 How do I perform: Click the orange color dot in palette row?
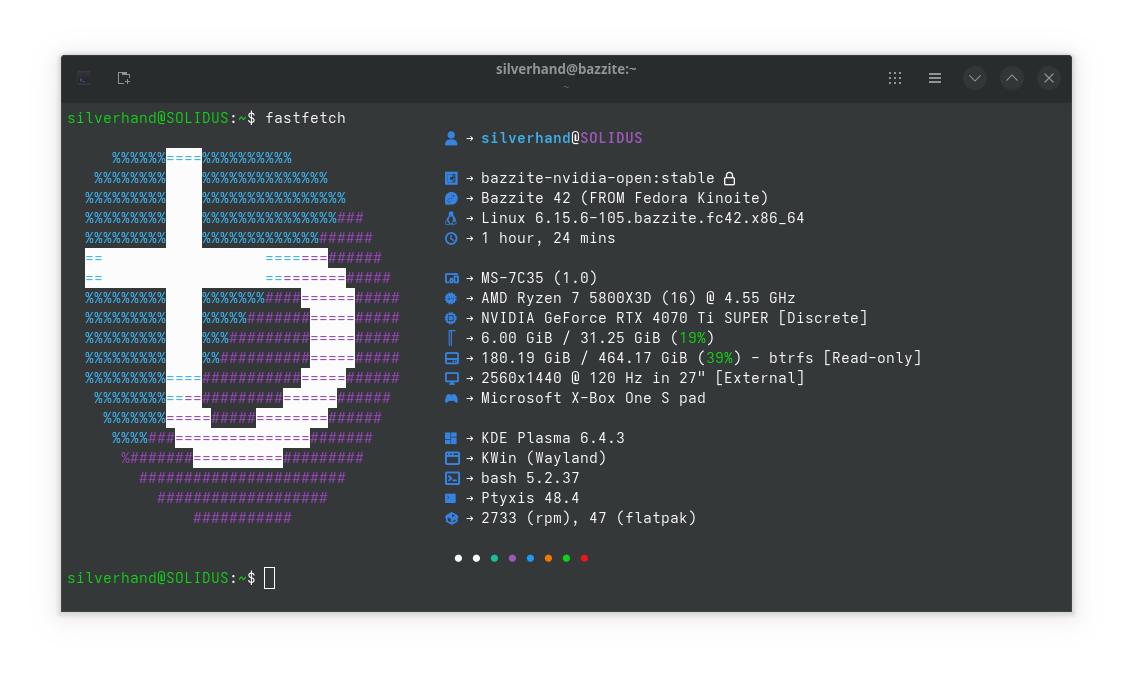548,558
